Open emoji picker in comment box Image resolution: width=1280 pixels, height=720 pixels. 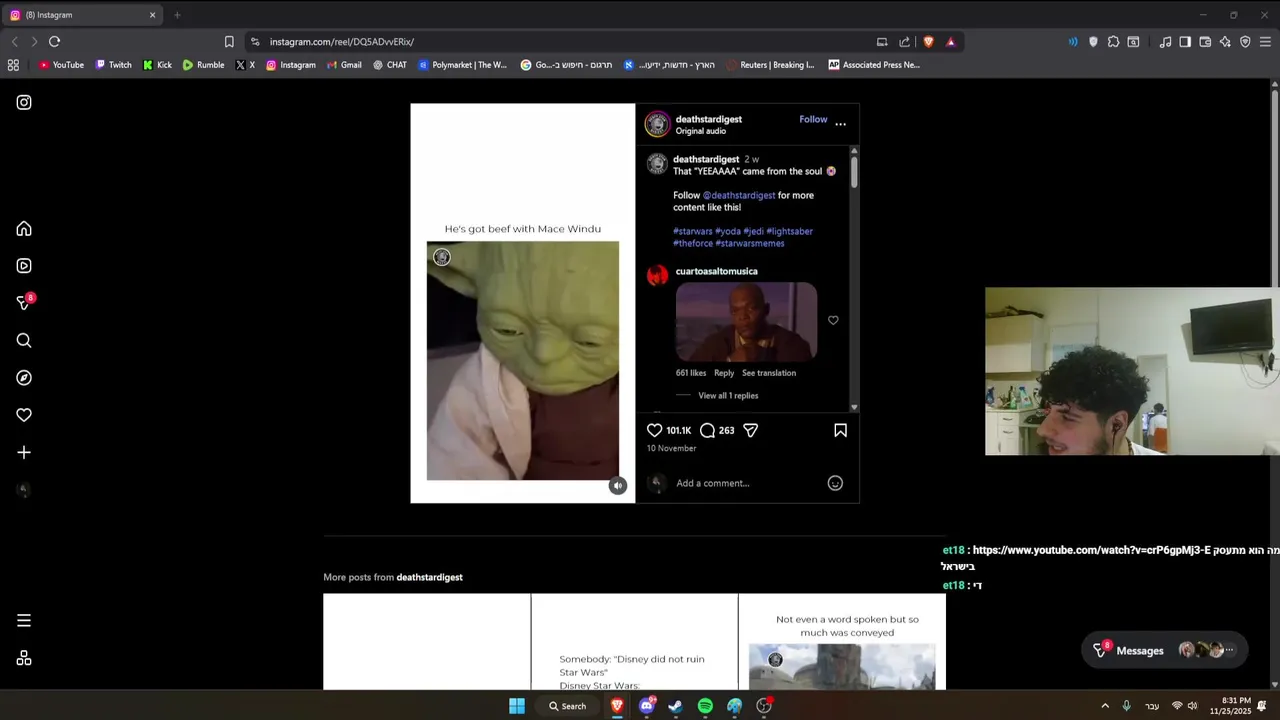[835, 483]
